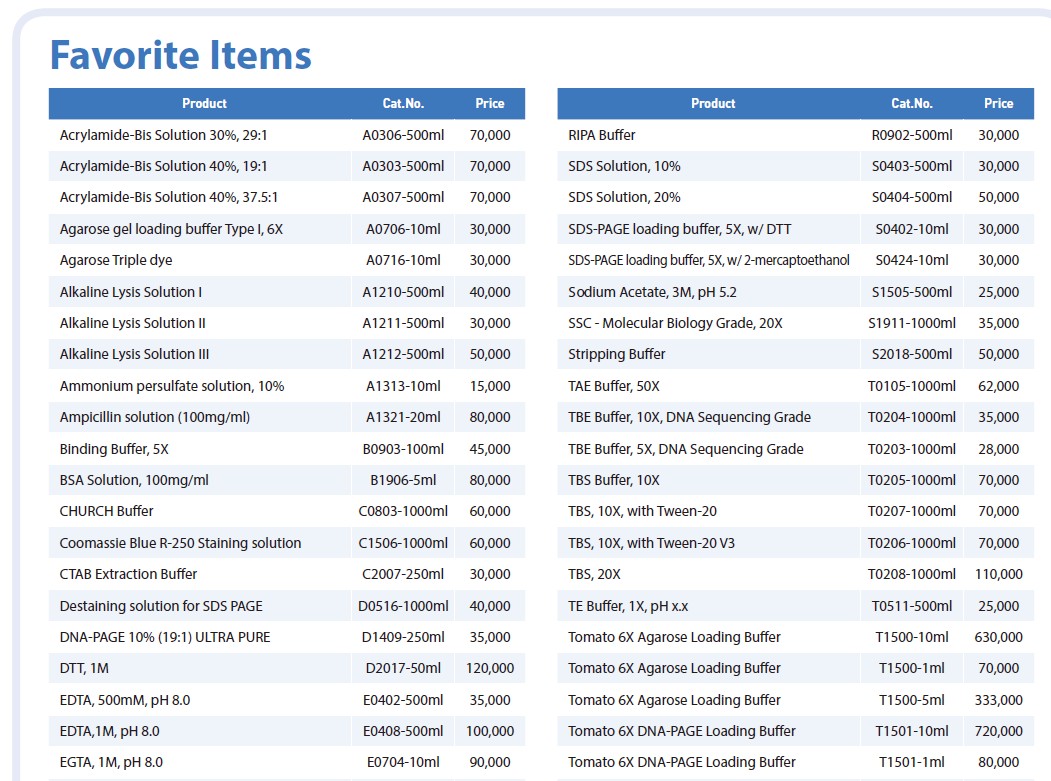The image size is (1051, 781).
Task: Select Binding Buffer, 5X product
Action: [114, 449]
